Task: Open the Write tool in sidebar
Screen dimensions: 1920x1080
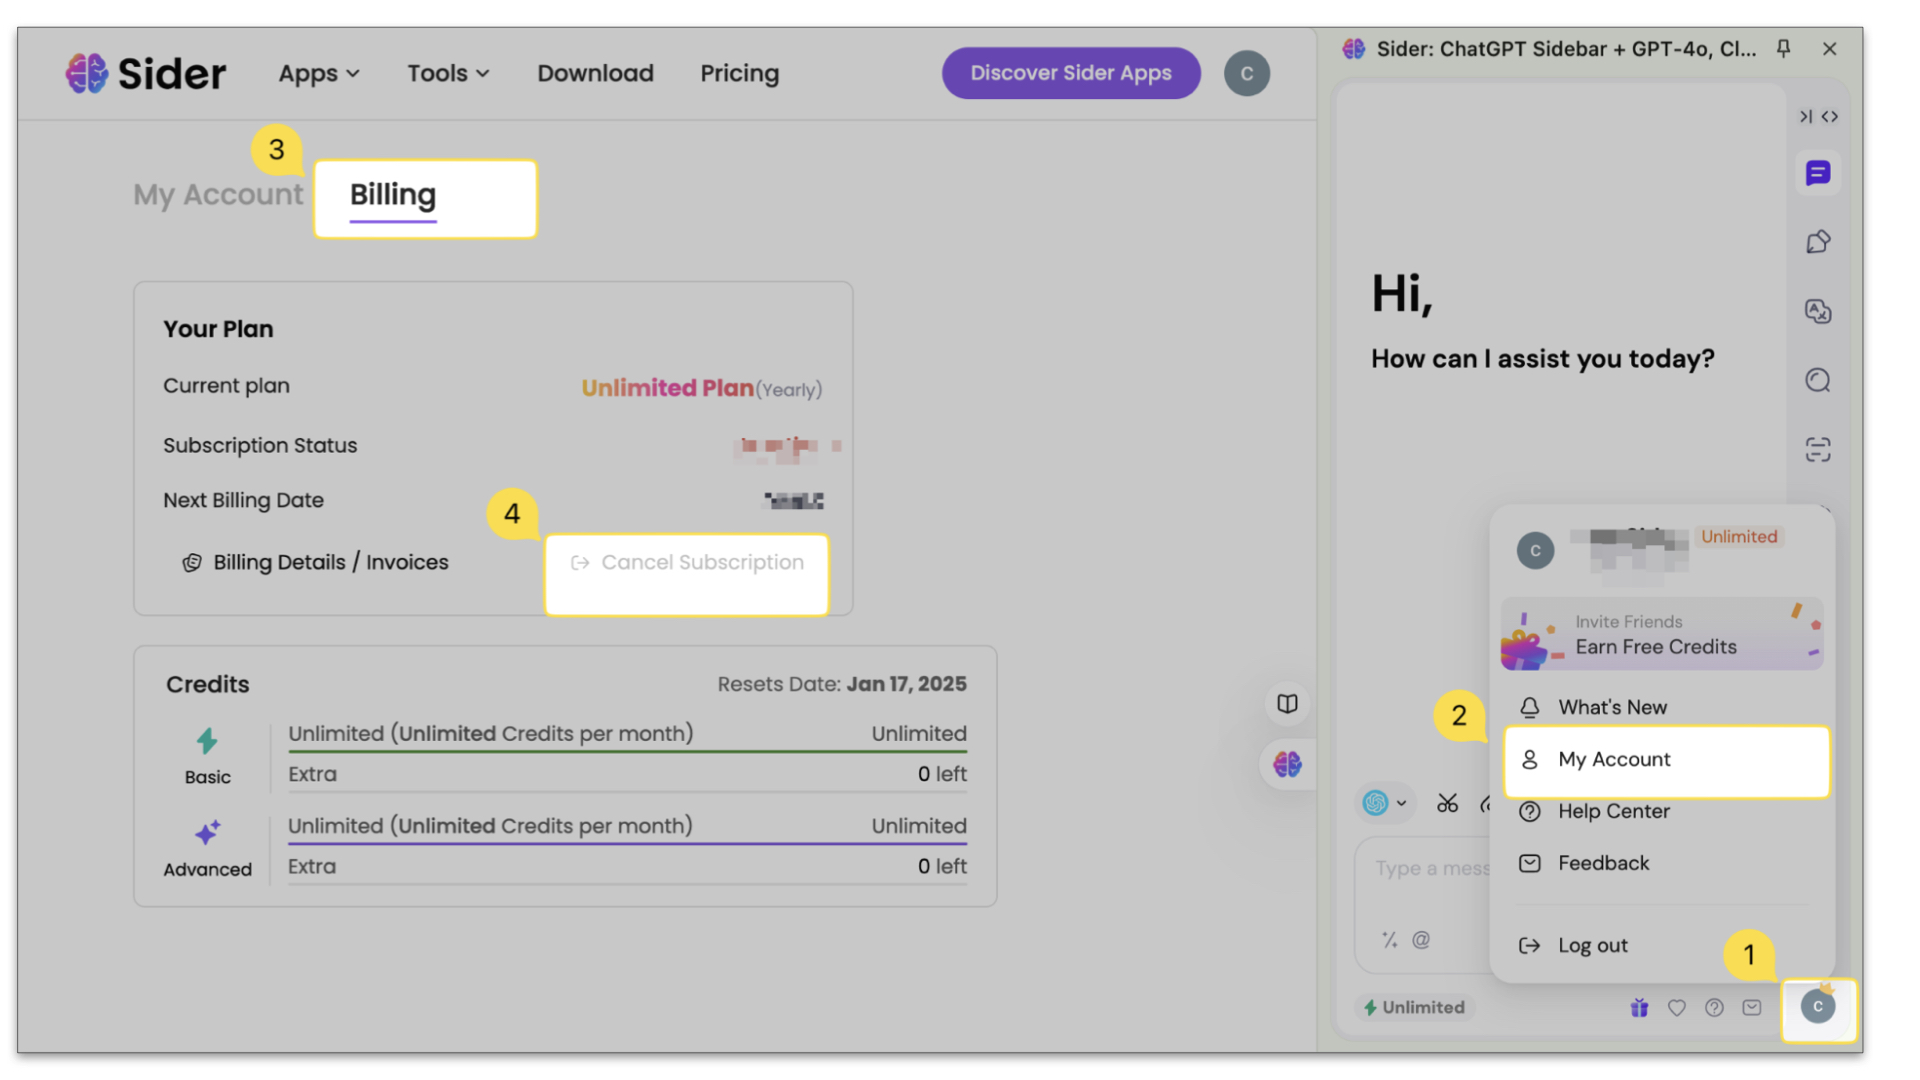Action: click(x=1818, y=242)
